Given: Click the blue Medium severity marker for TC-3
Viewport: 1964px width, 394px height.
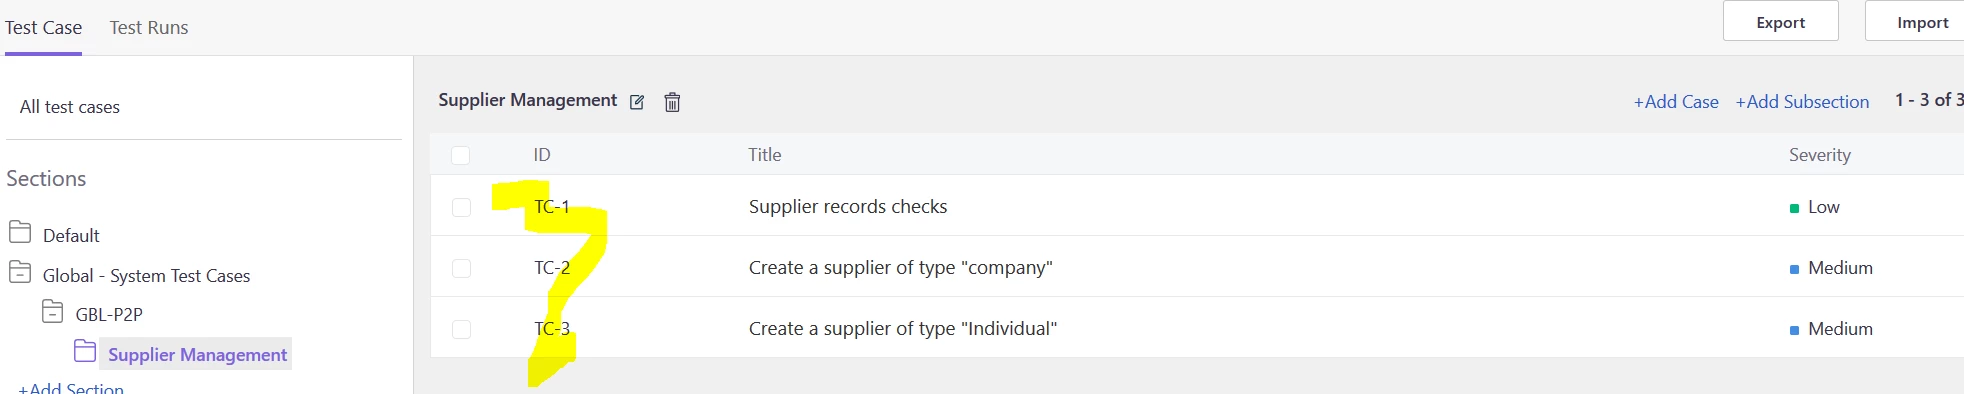Looking at the screenshot, I should [x=1794, y=330].
